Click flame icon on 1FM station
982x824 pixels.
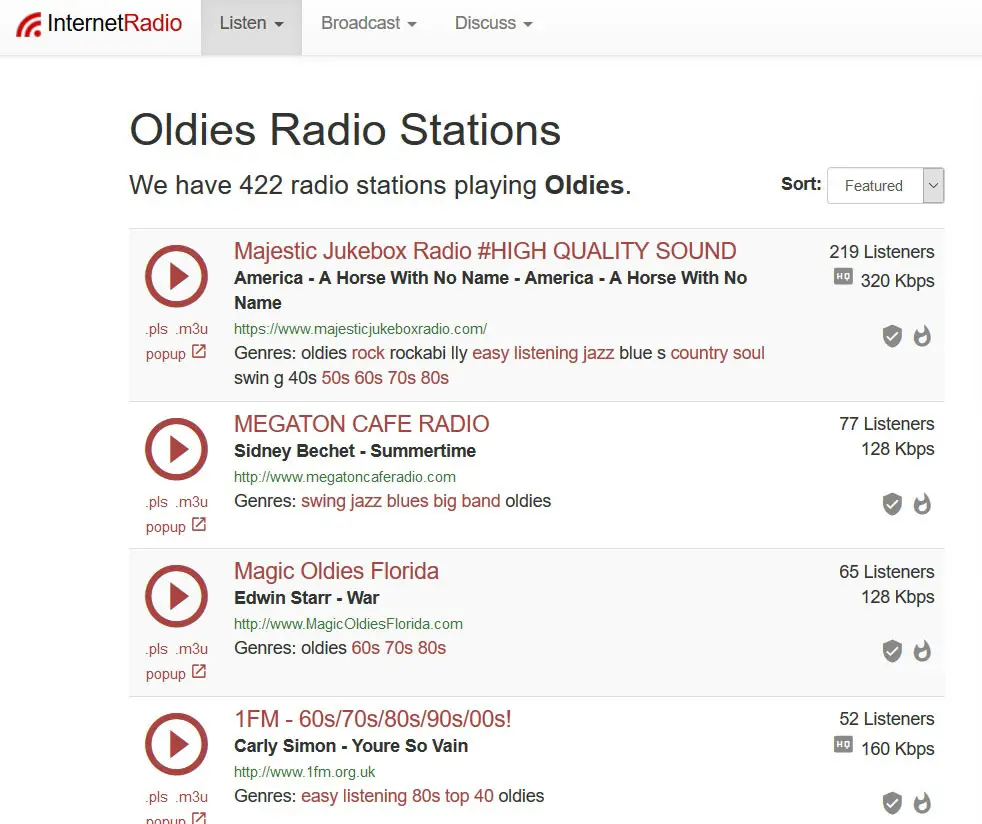[x=922, y=803]
